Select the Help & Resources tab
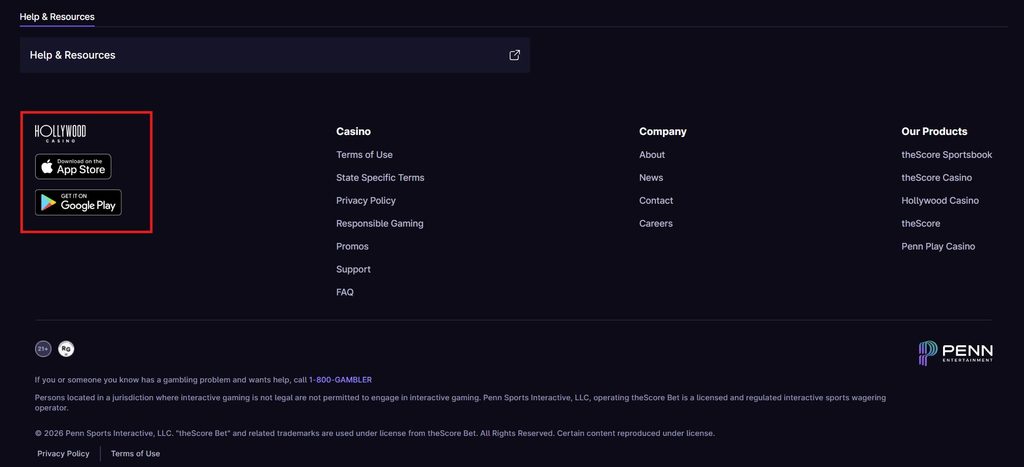1024x467 pixels. point(57,17)
